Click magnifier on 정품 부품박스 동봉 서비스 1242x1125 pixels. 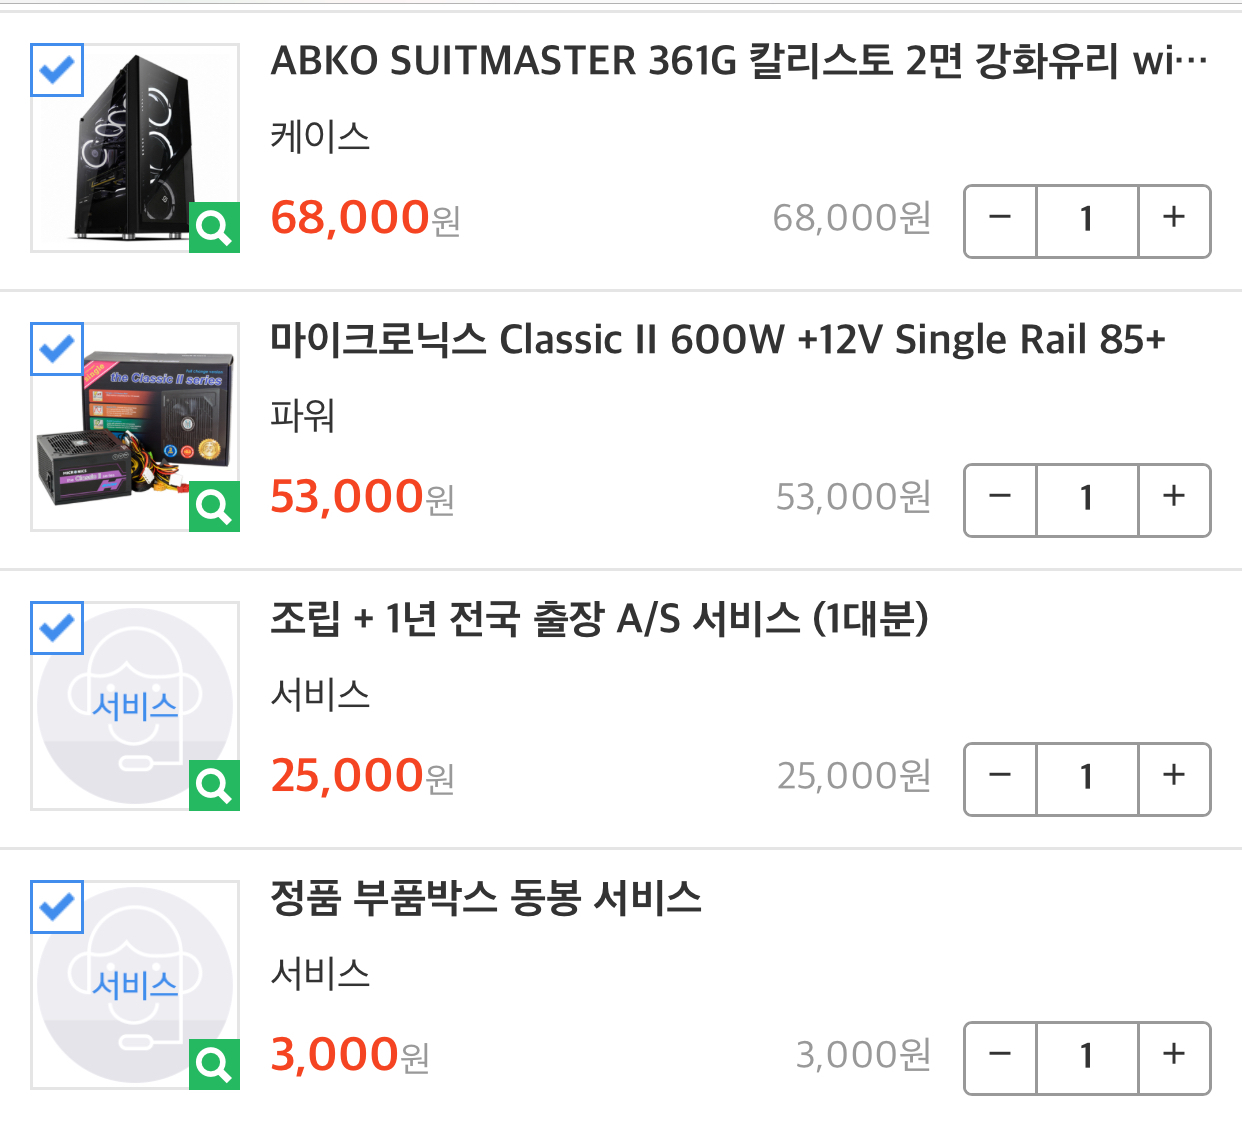coord(215,1065)
